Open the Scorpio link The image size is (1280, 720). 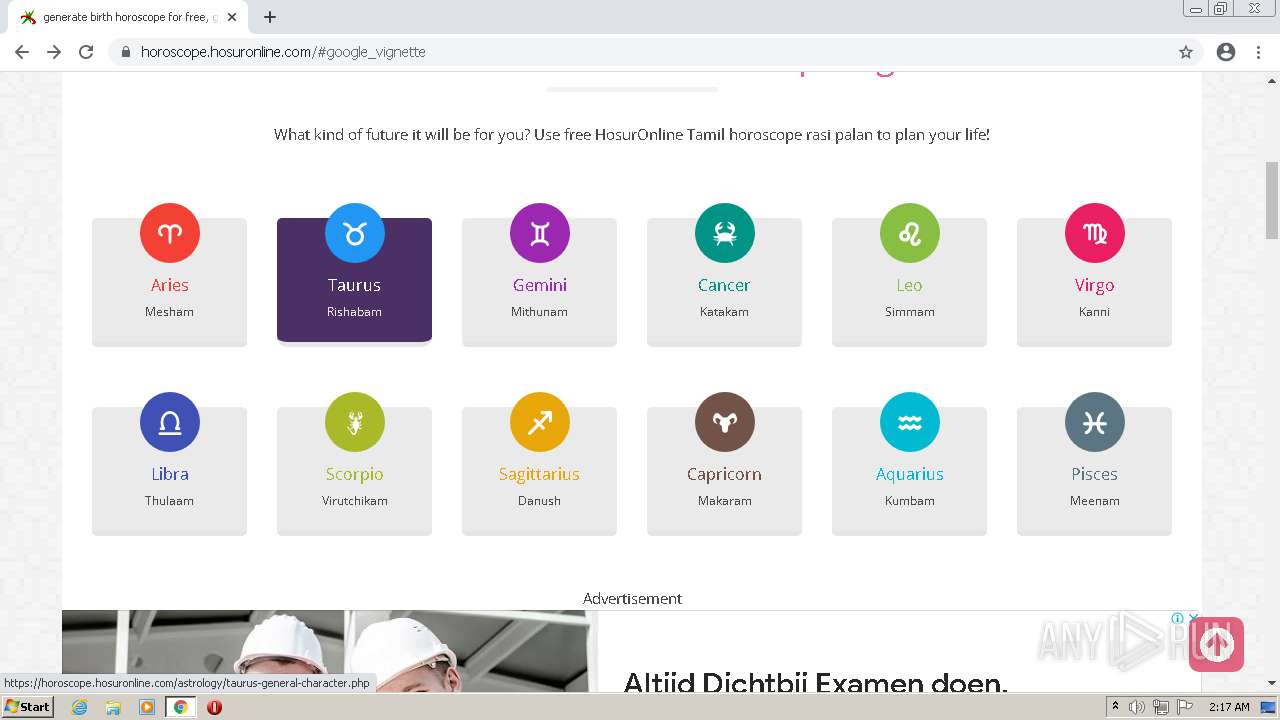click(x=354, y=475)
